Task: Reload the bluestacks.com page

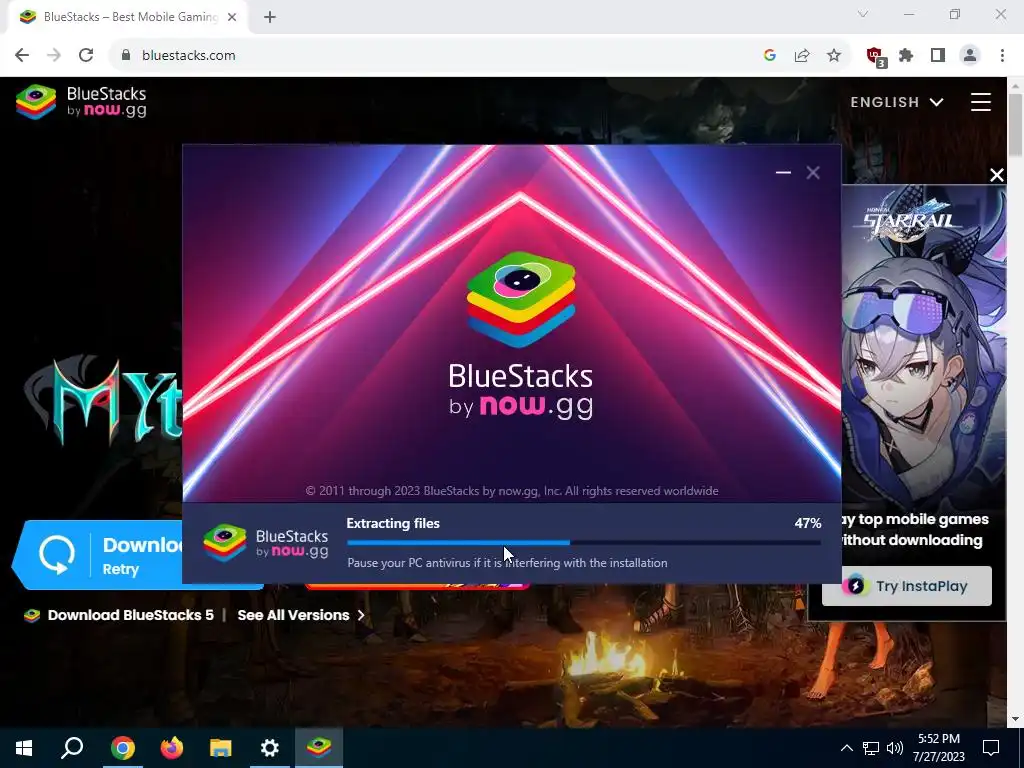Action: coord(86,56)
